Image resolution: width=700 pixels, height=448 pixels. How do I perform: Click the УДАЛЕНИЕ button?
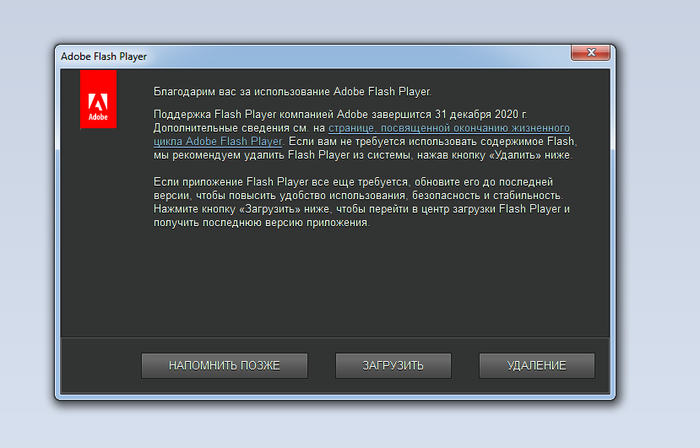(537, 365)
